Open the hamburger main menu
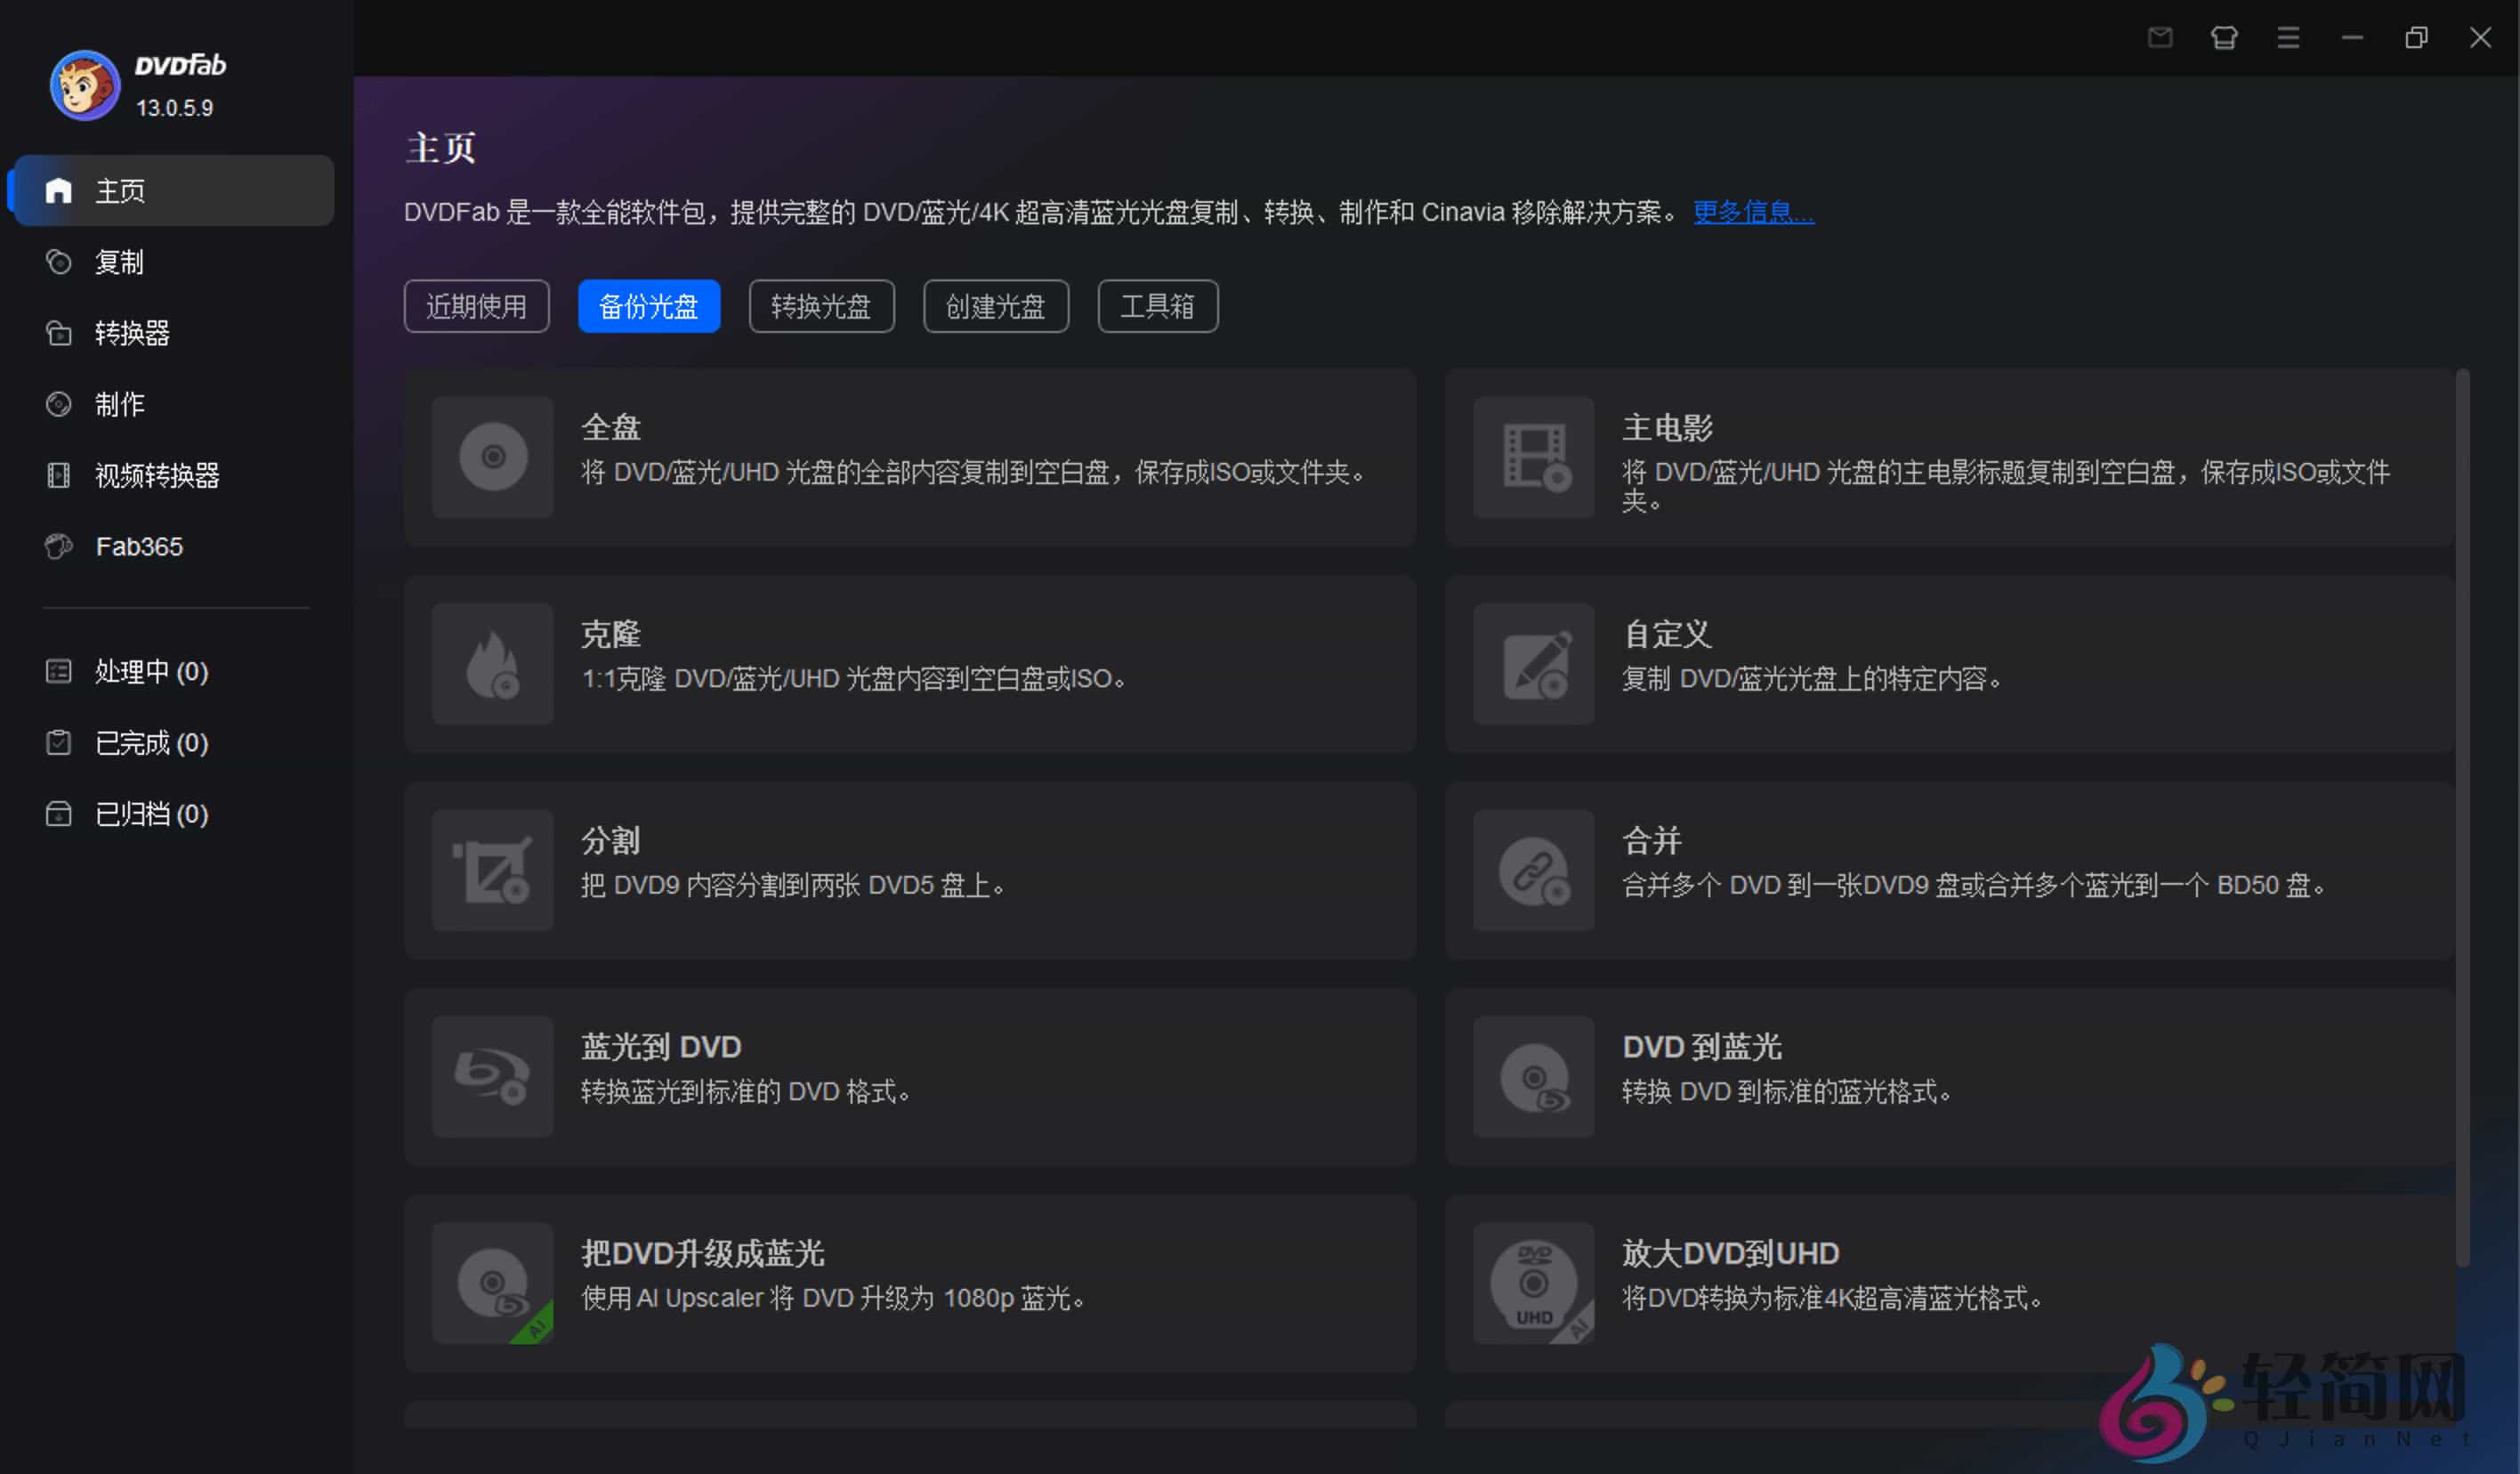The image size is (2520, 1474). point(2288,38)
